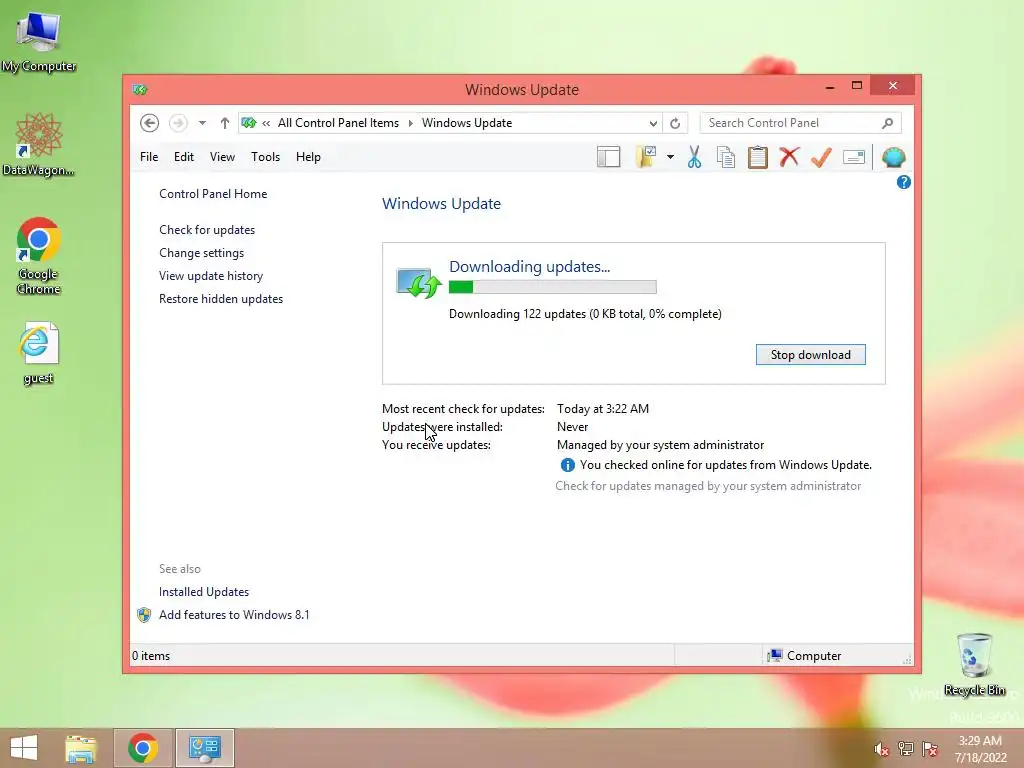Open File Explorer from the taskbar
This screenshot has height=768, width=1024.
pos(81,748)
